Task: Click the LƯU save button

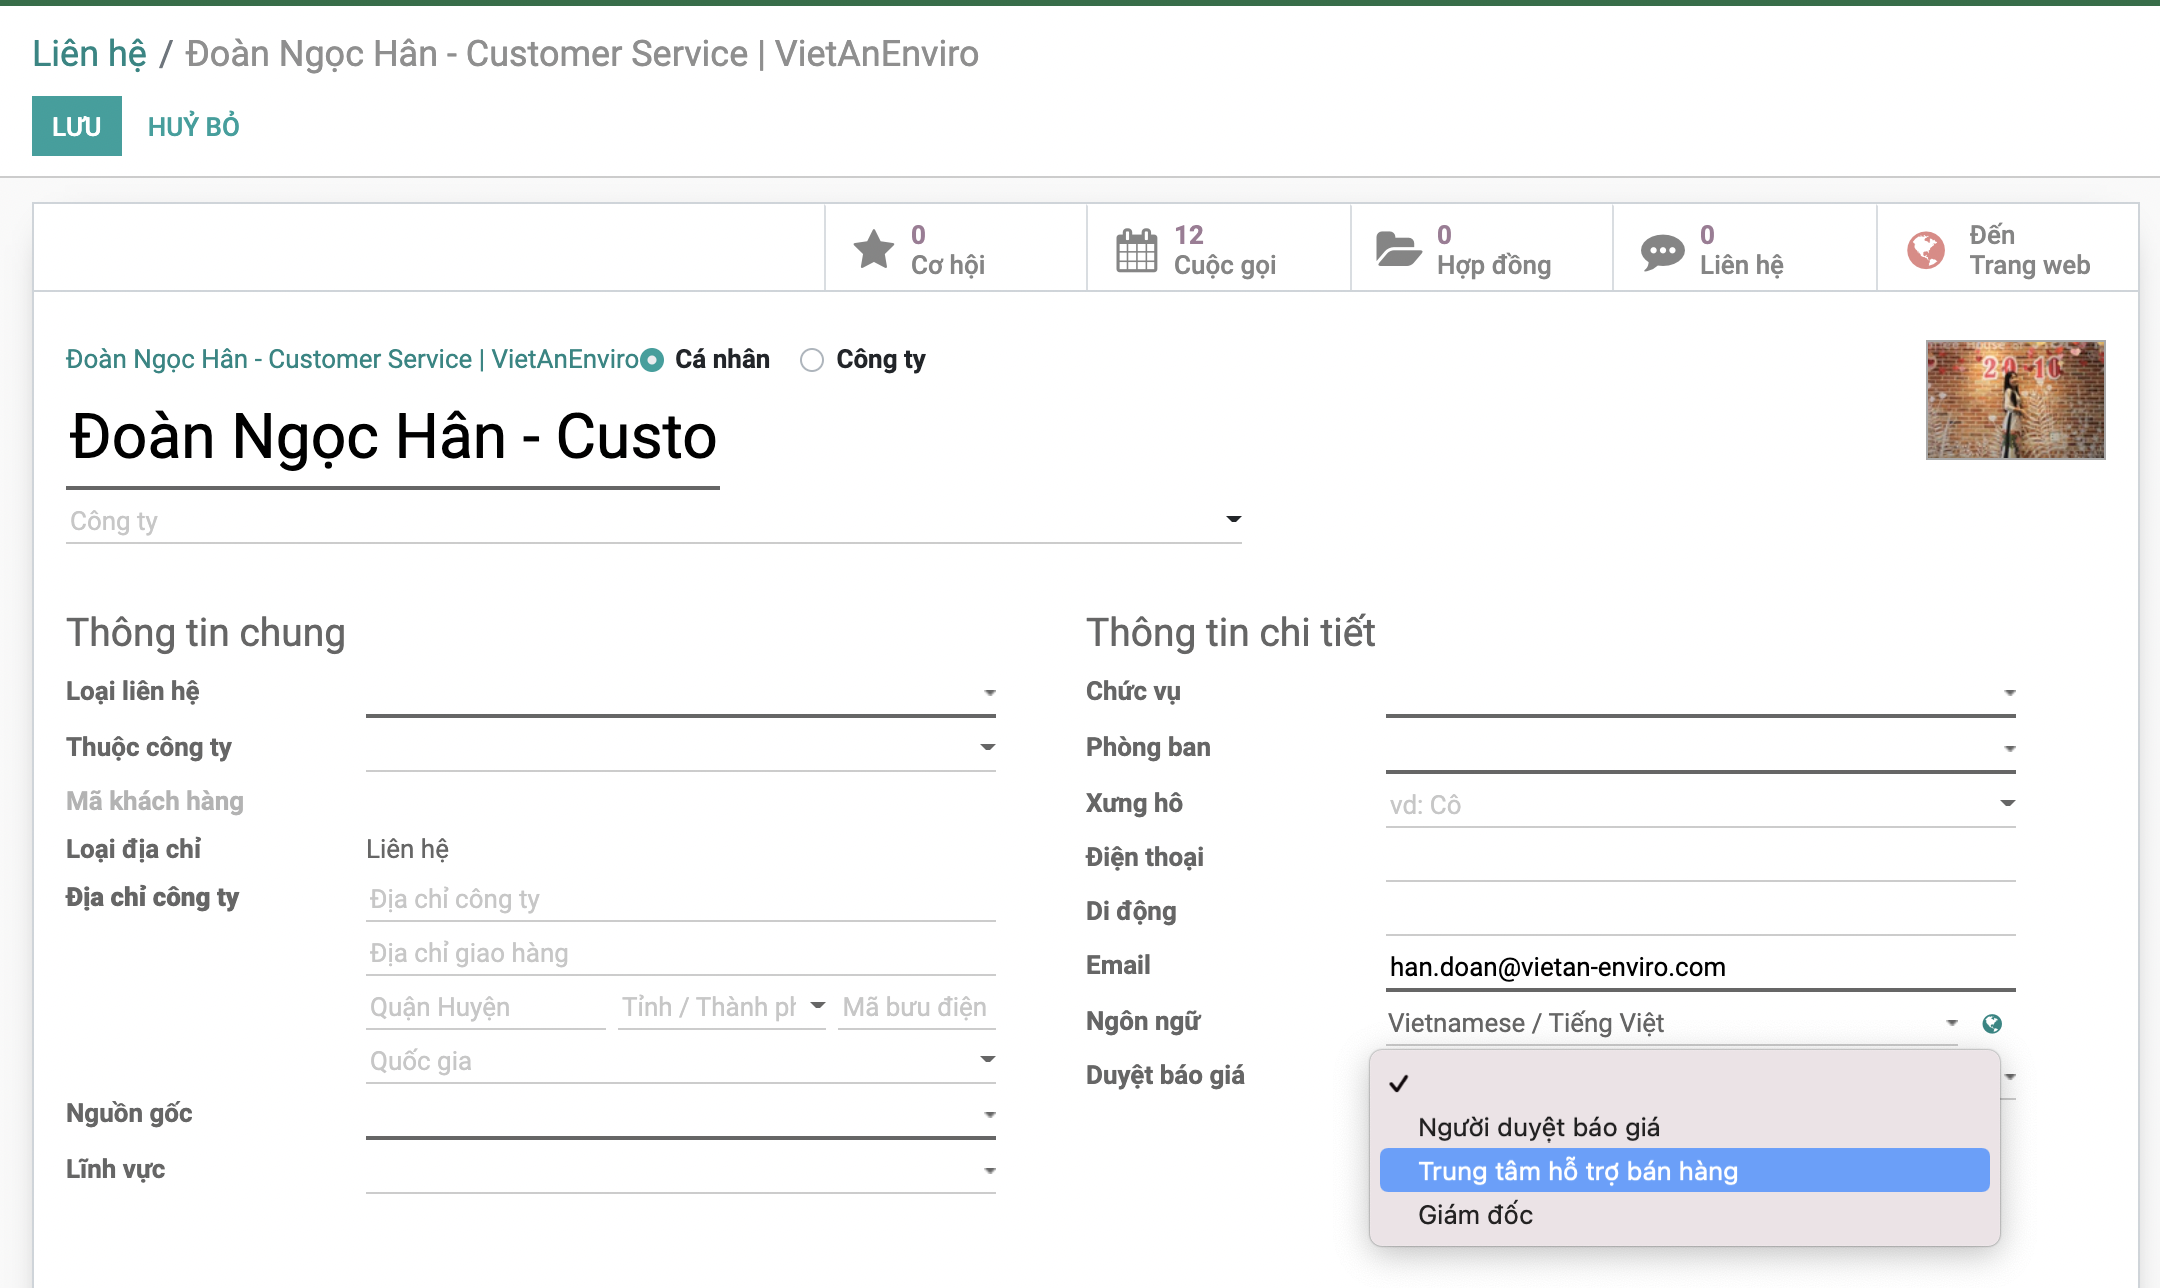Action: tap(77, 126)
